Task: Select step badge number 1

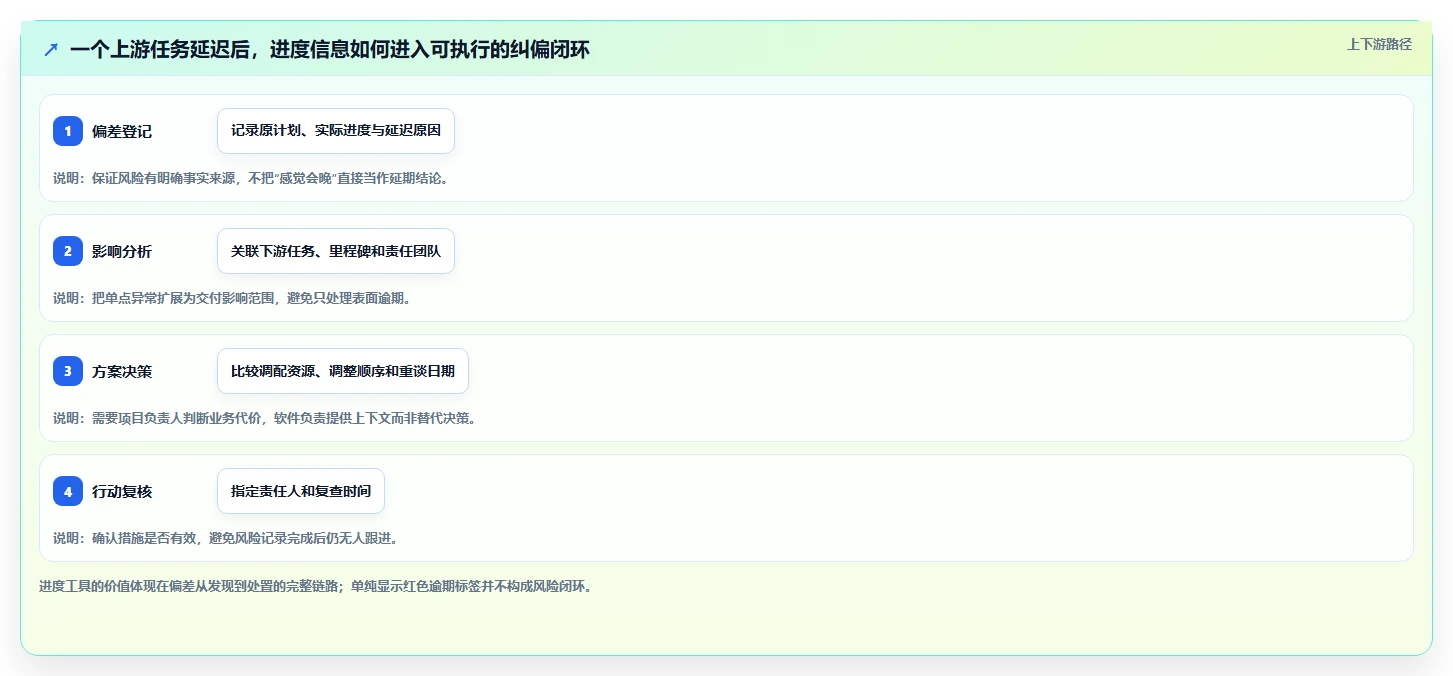Action: [x=68, y=131]
